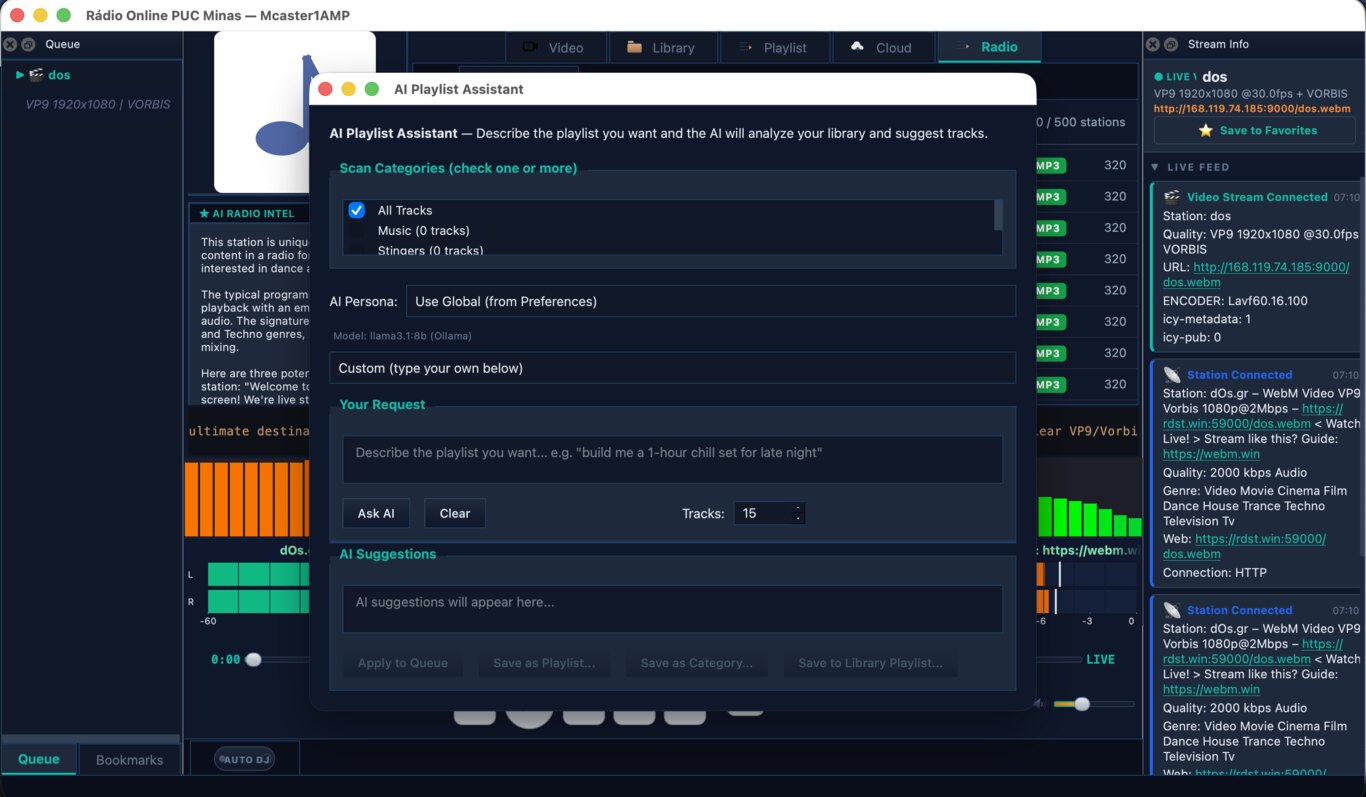This screenshot has width=1366, height=797.
Task: Open the Playlist tab
Action: point(773,47)
